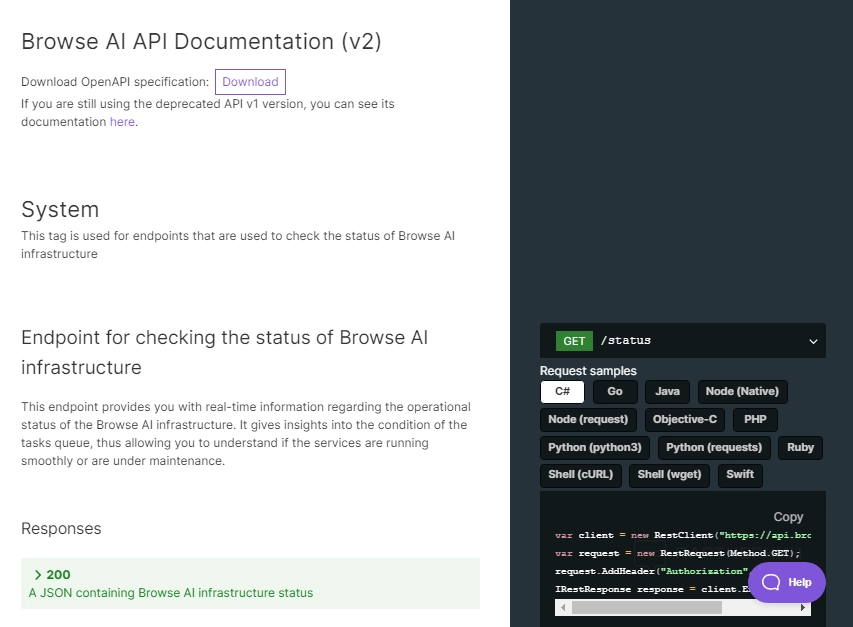Screen dimensions: 853x627
Task: Click the code sample scrollbar left arrow
Action: pos(563,607)
